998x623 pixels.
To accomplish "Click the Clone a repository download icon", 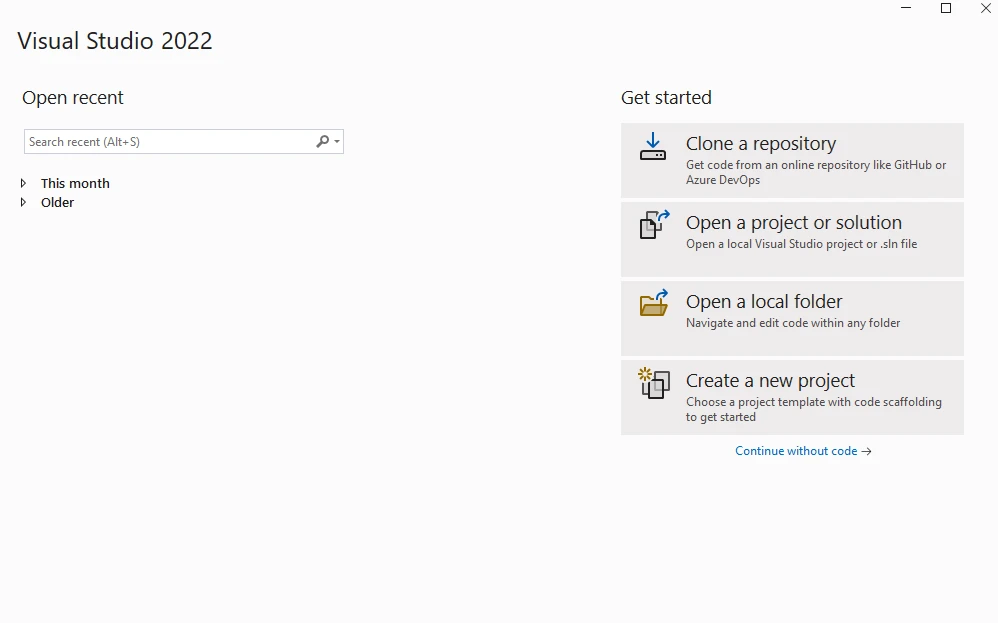I will pyautogui.click(x=653, y=147).
